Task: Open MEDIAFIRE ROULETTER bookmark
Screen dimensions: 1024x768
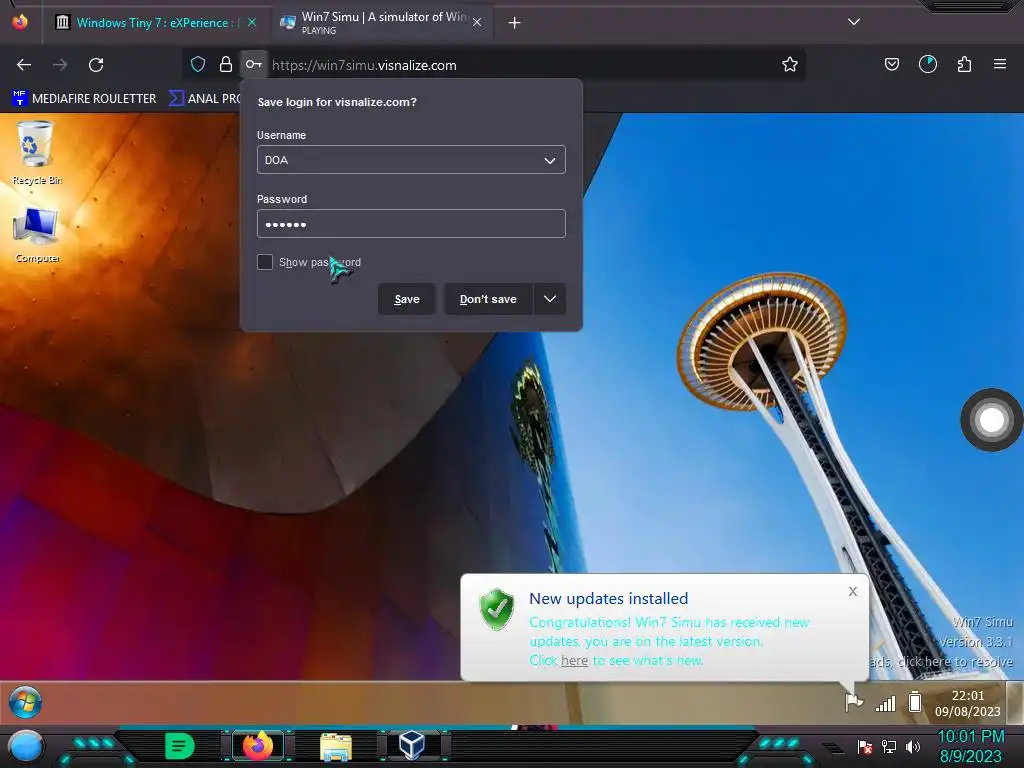Action: tap(84, 99)
